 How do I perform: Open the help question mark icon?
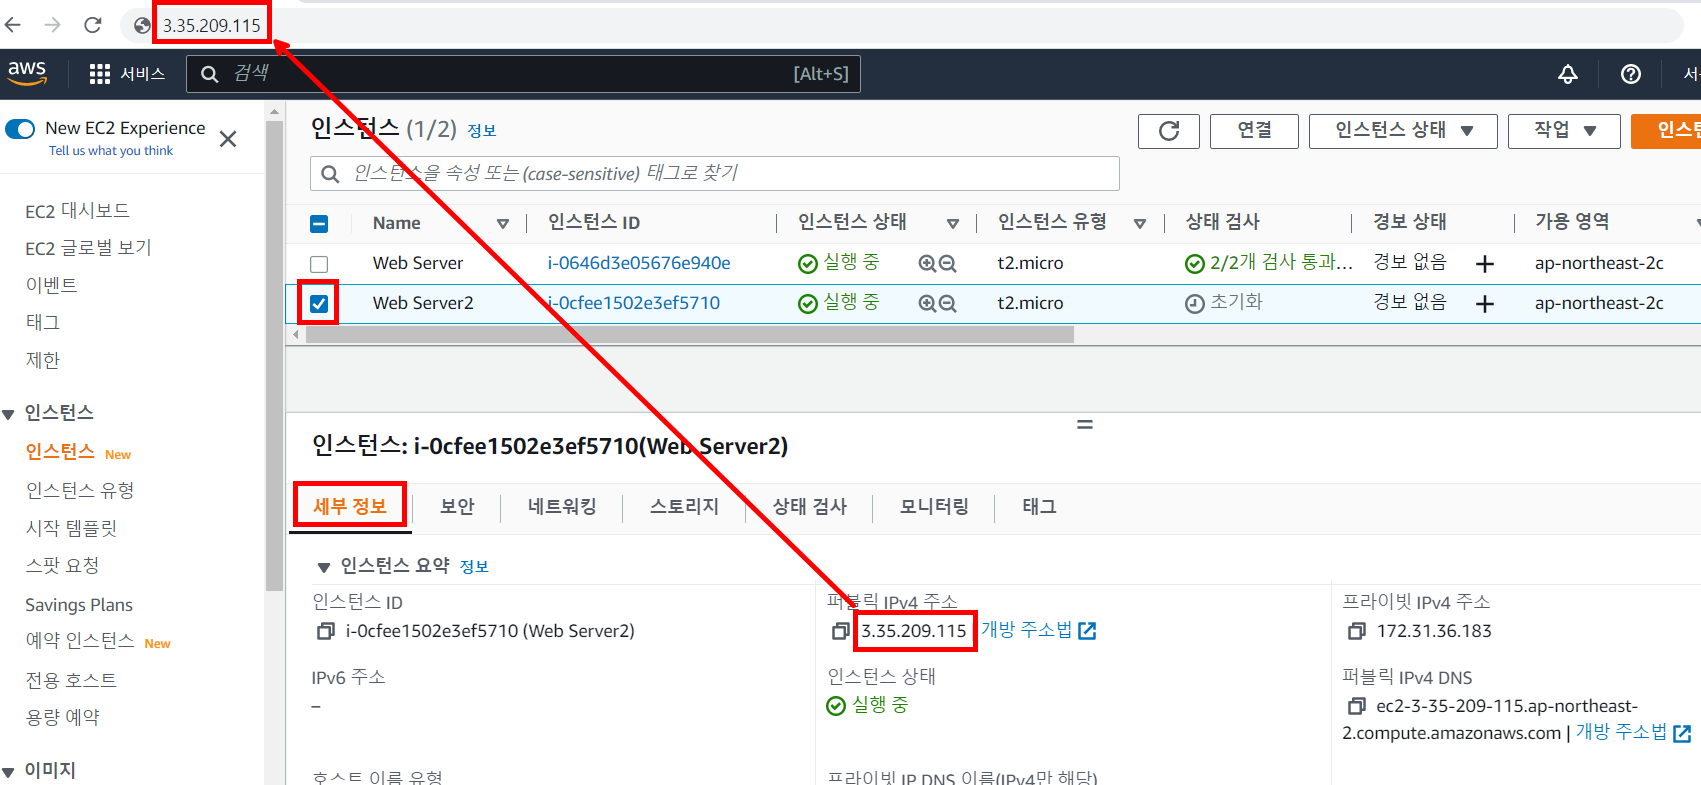click(1631, 74)
